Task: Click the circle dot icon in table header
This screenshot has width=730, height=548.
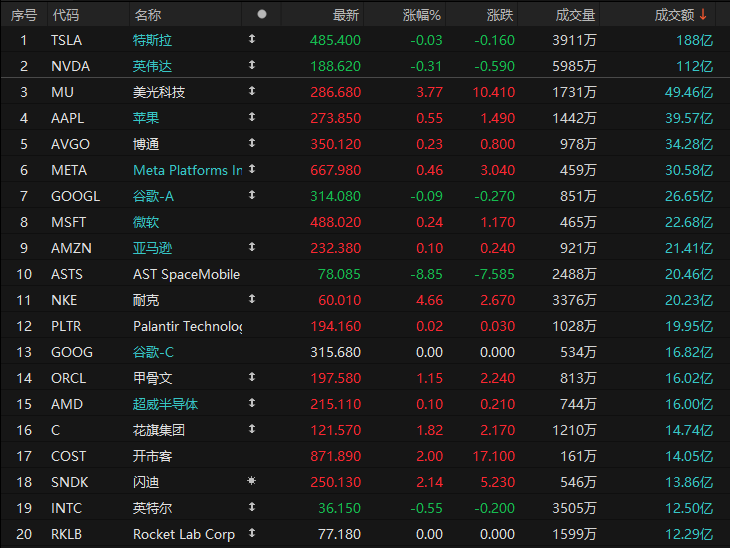Action: pos(262,14)
